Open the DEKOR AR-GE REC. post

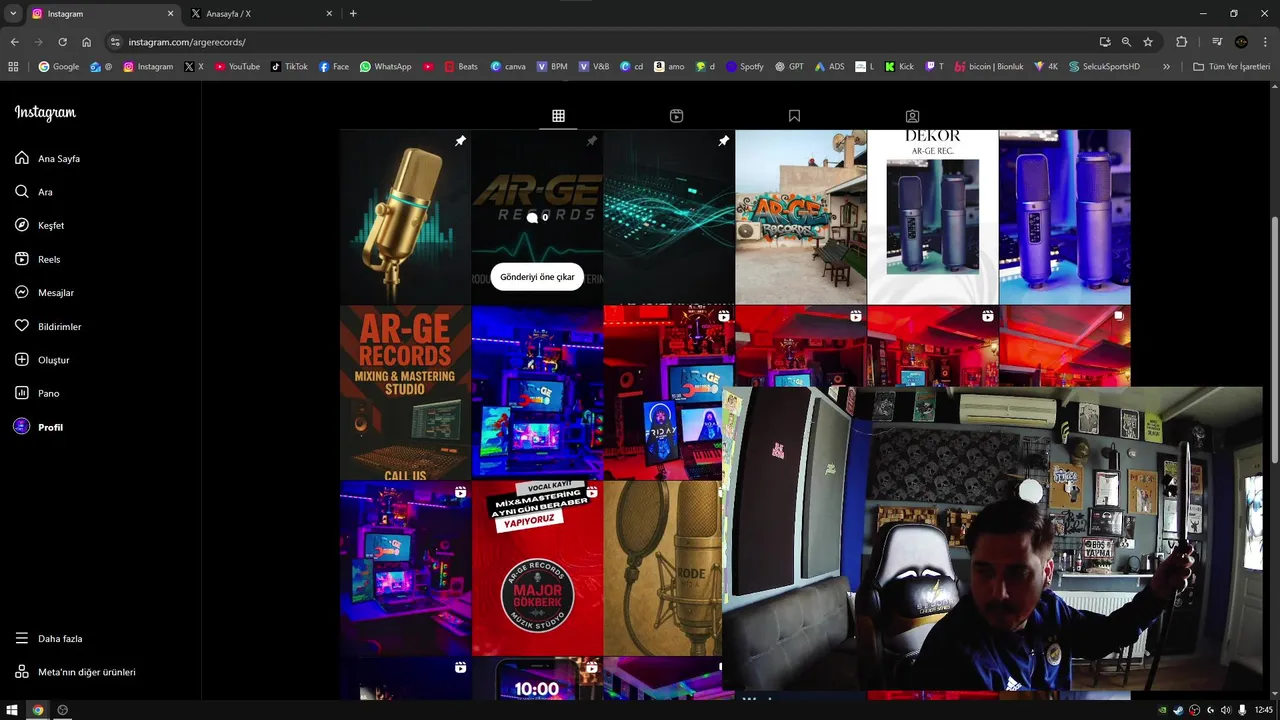pos(933,217)
